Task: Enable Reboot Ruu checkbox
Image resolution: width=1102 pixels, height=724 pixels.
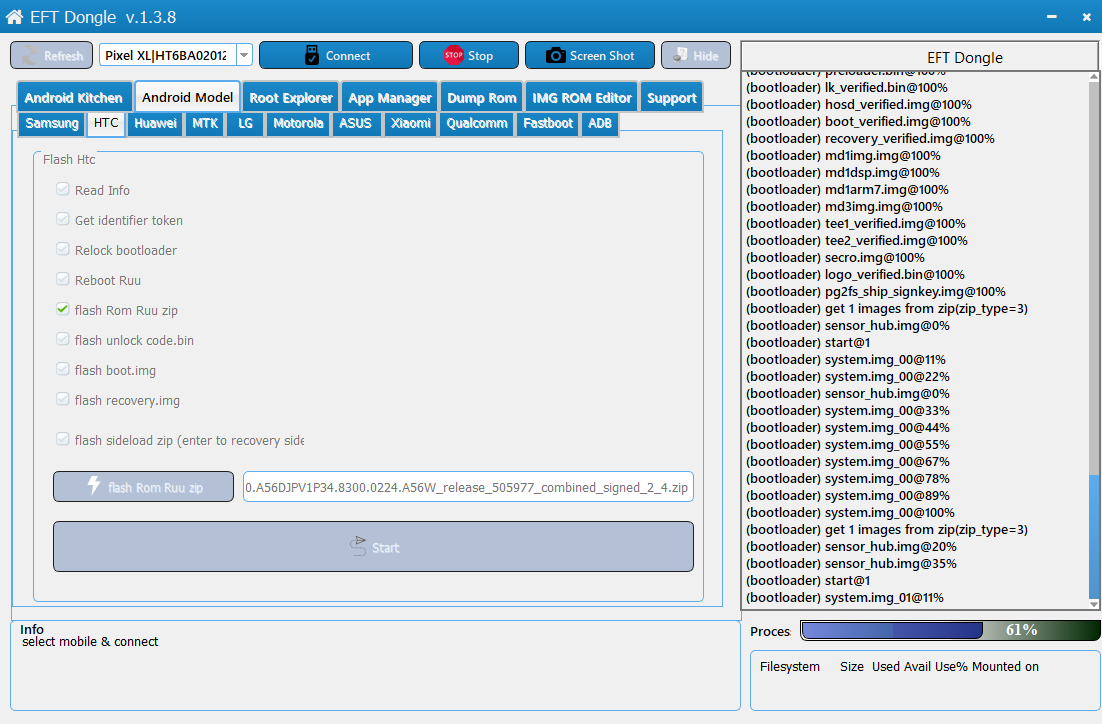Action: coord(63,279)
